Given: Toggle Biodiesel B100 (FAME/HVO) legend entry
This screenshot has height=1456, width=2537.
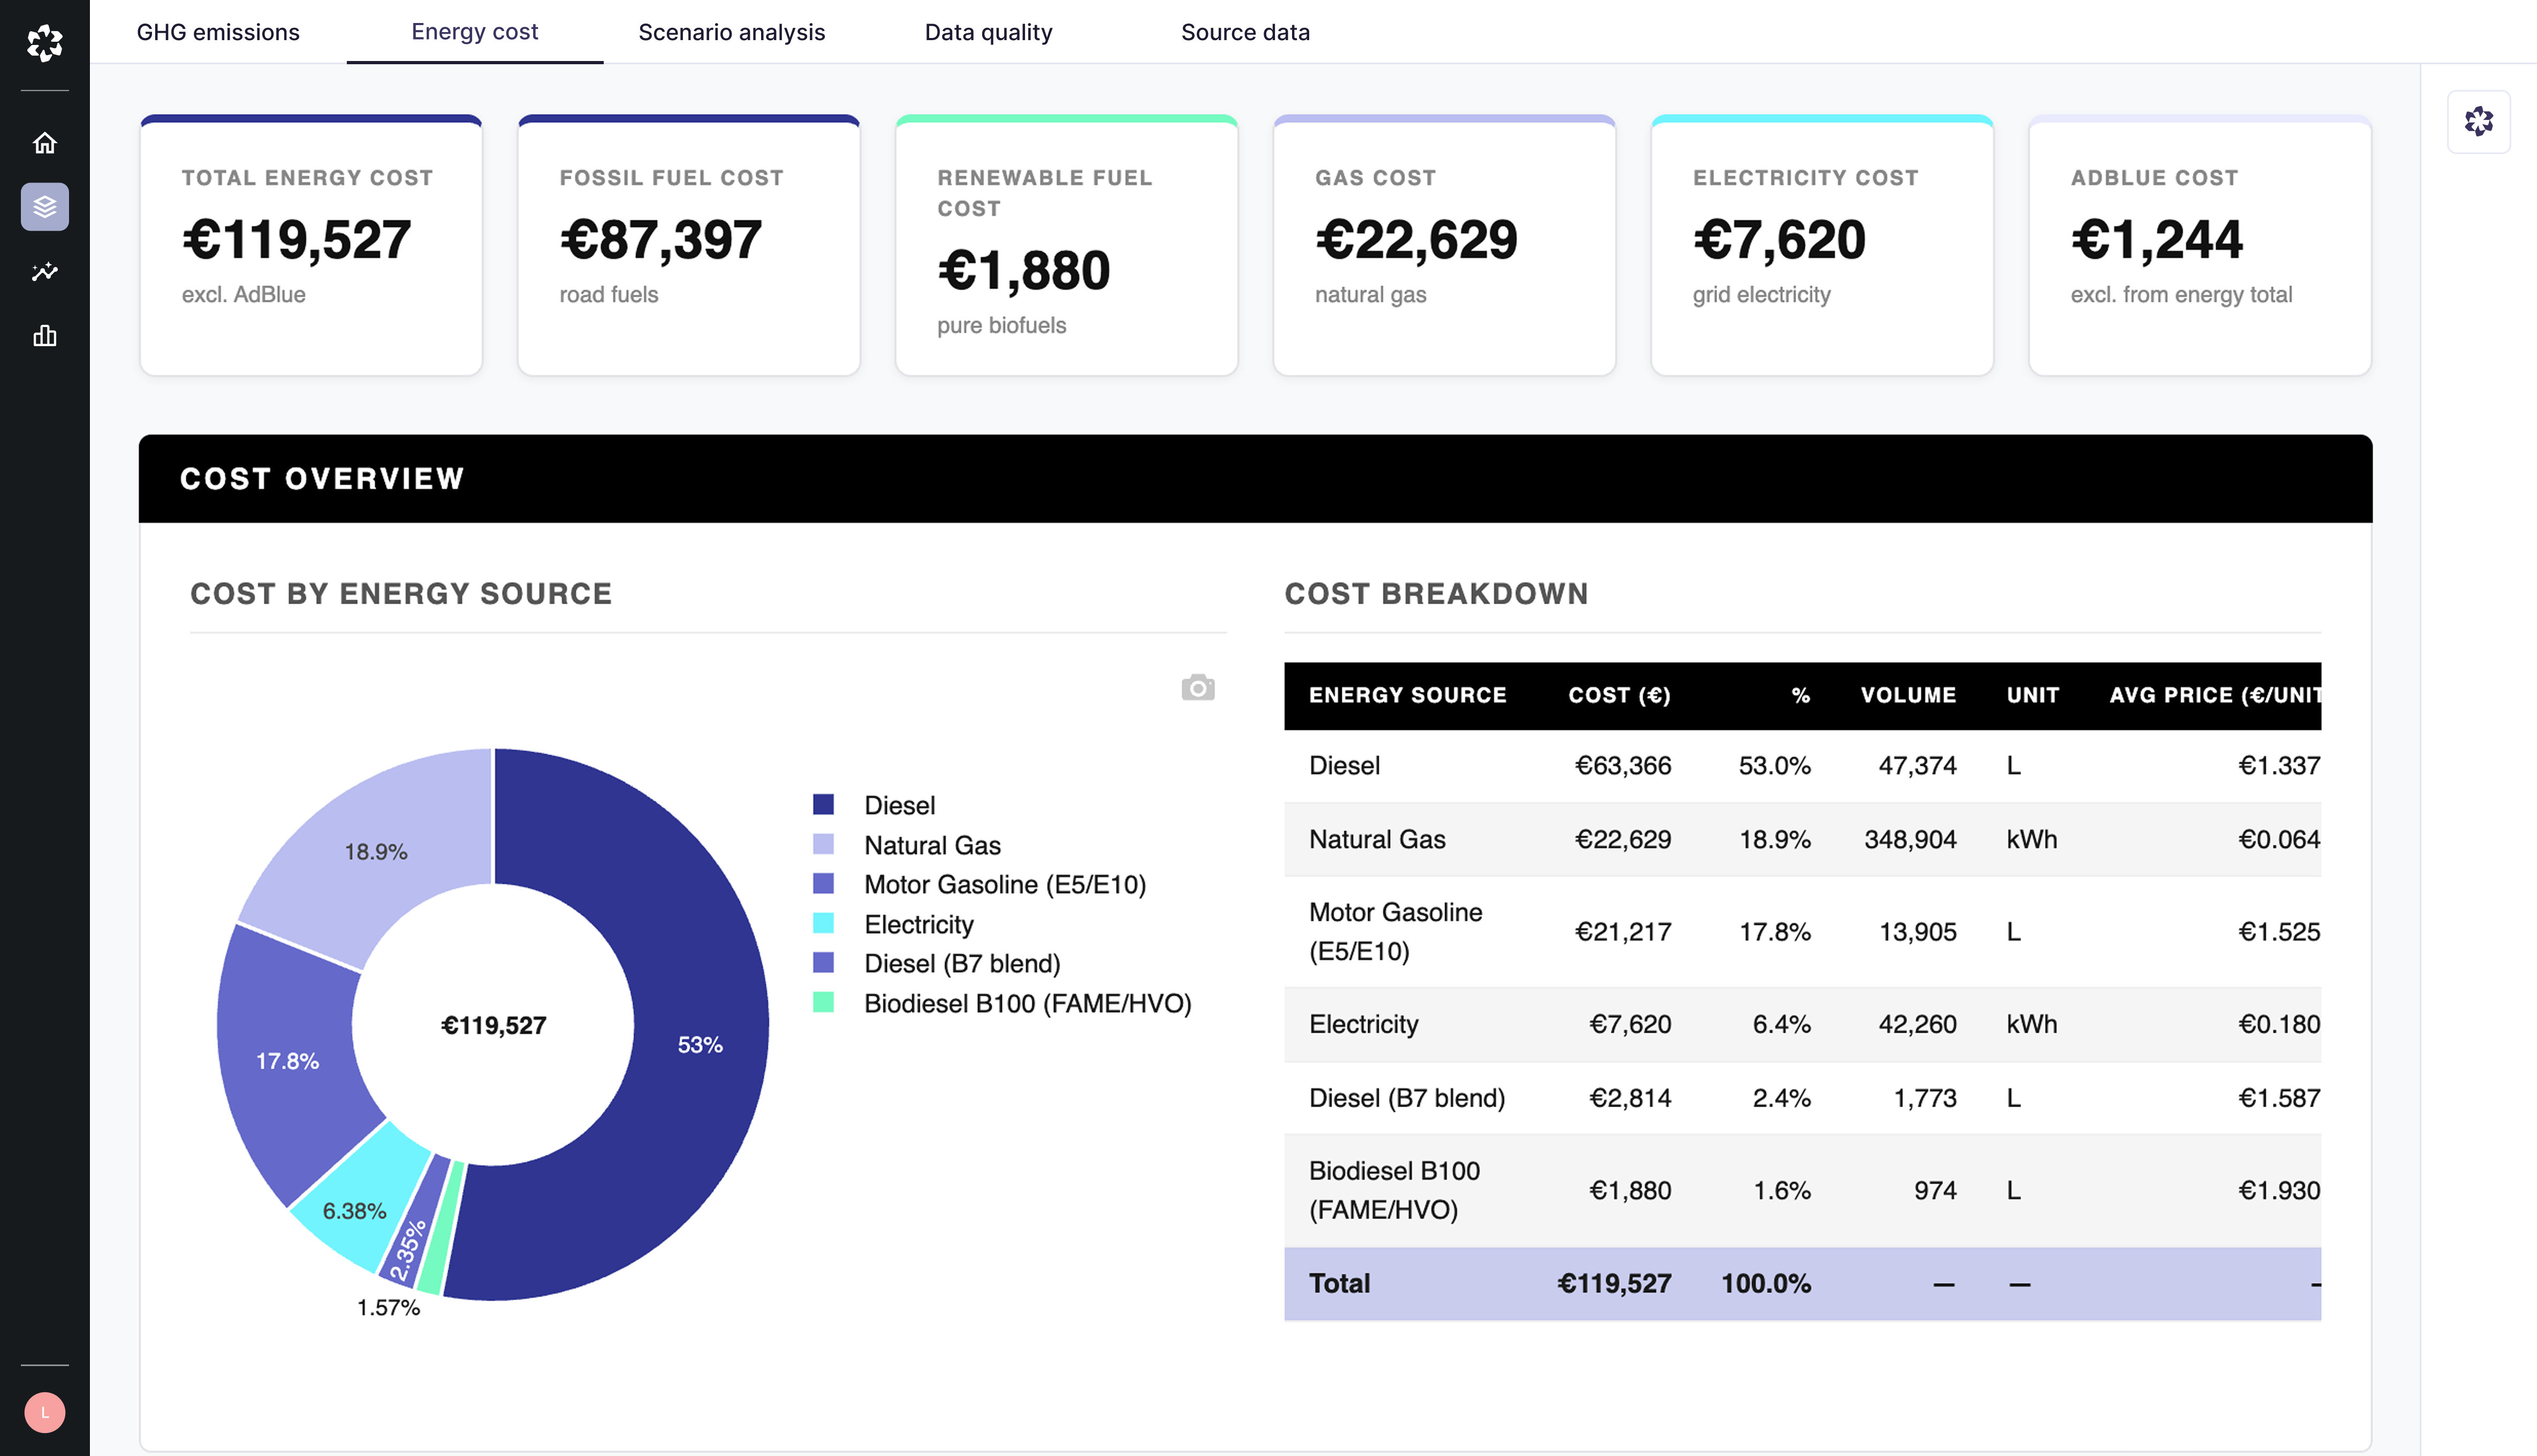Looking at the screenshot, I should pos(1002,1003).
